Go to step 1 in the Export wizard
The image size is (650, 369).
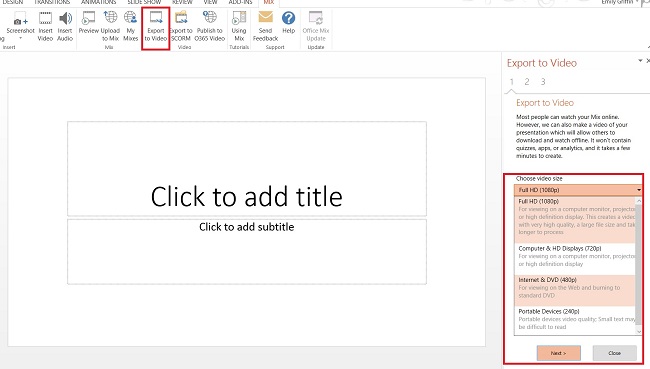click(512, 82)
